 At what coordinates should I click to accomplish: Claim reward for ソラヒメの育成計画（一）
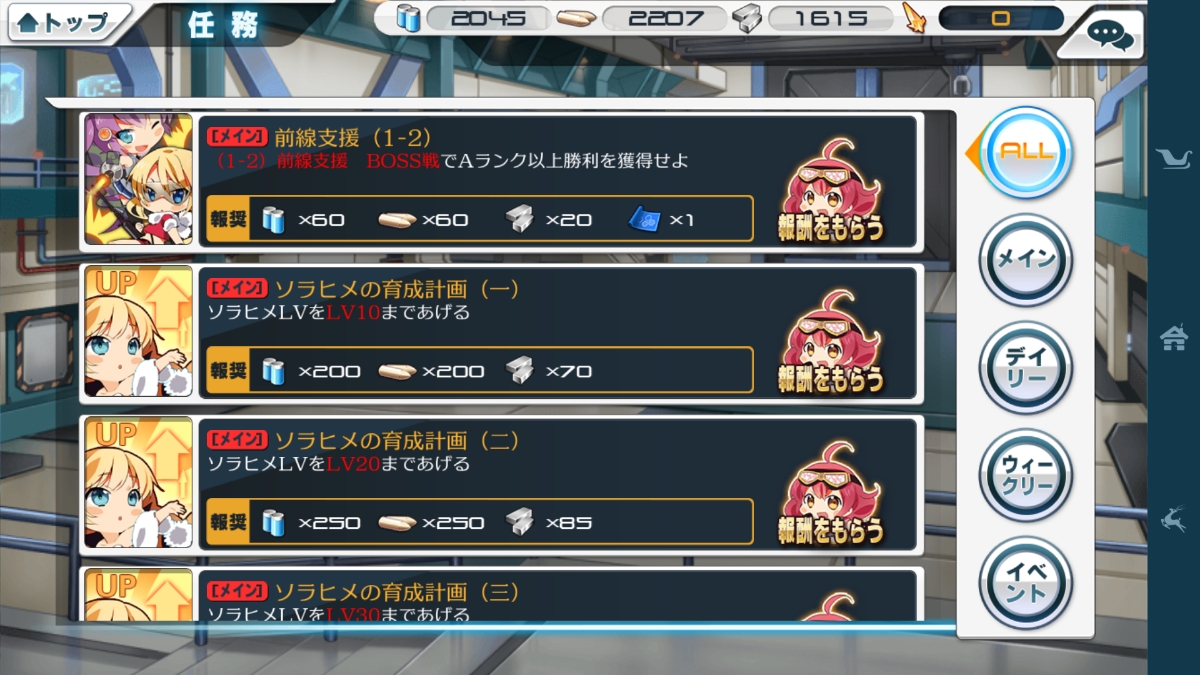(832, 343)
